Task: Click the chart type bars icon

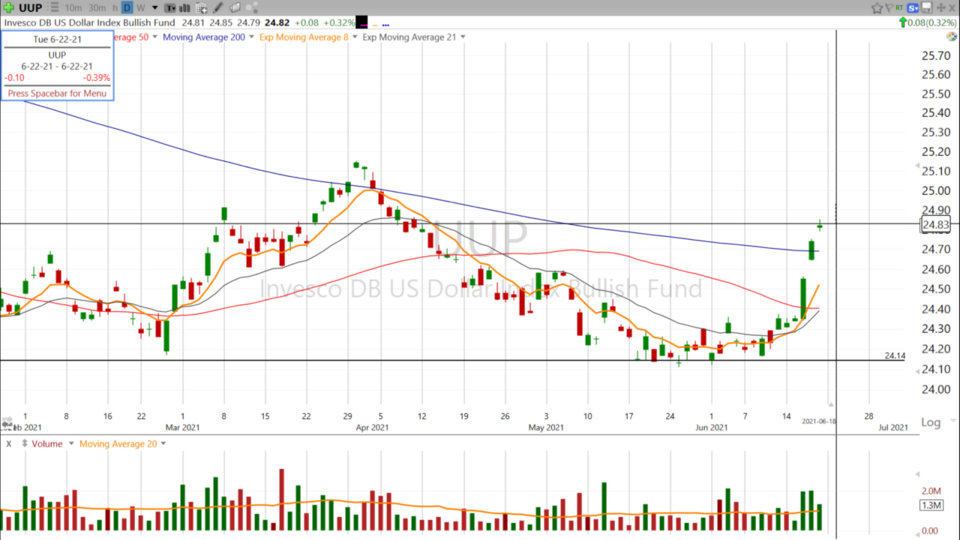Action: 184,8
